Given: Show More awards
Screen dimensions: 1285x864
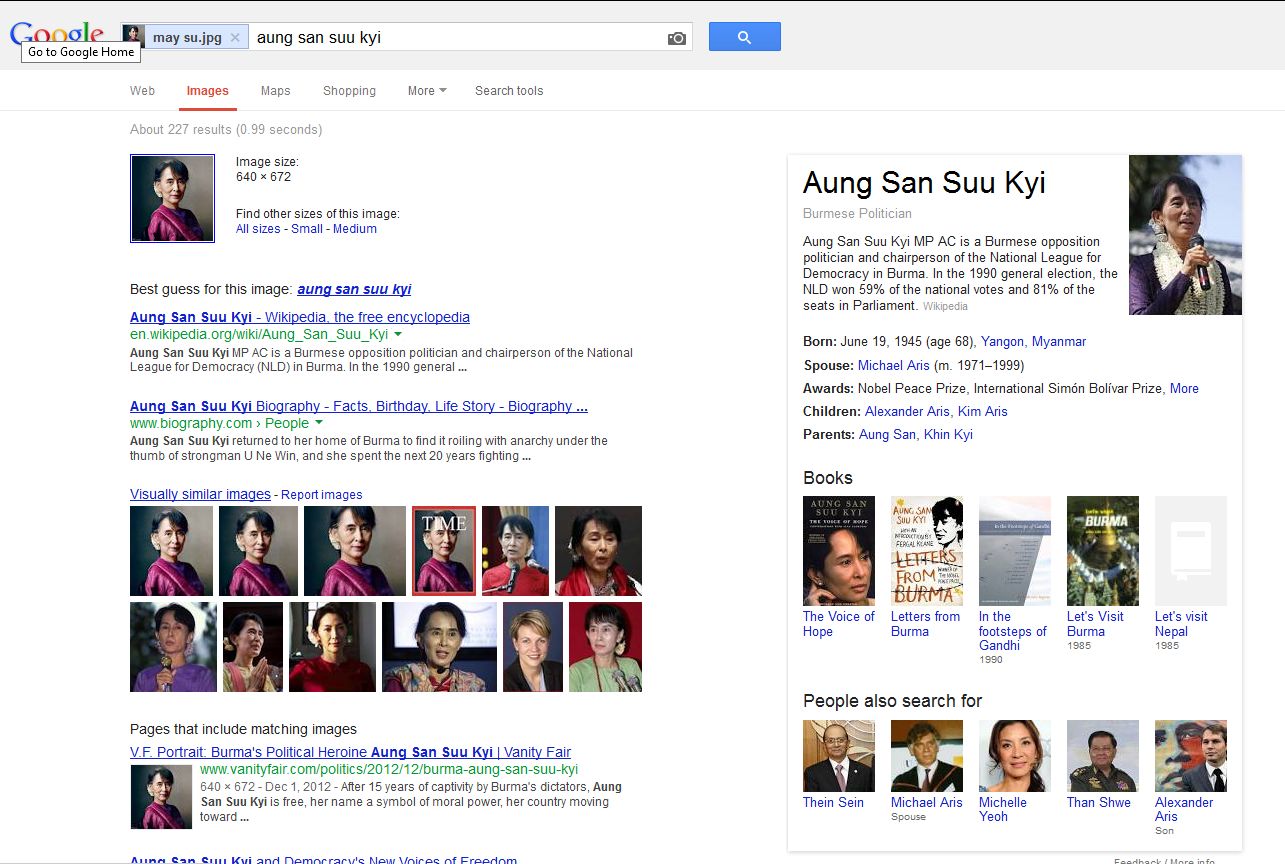Looking at the screenshot, I should coord(1184,389).
